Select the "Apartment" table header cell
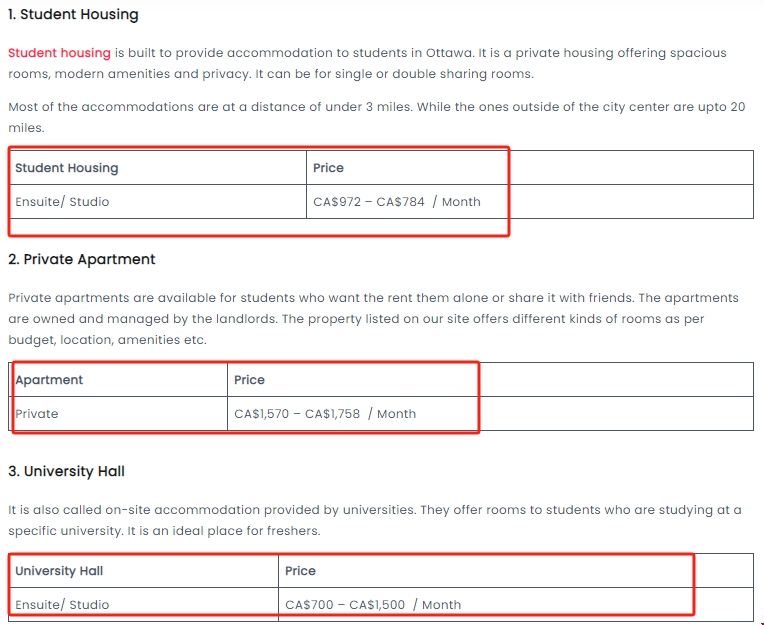Viewport: 764px width, 625px height. tap(50, 380)
